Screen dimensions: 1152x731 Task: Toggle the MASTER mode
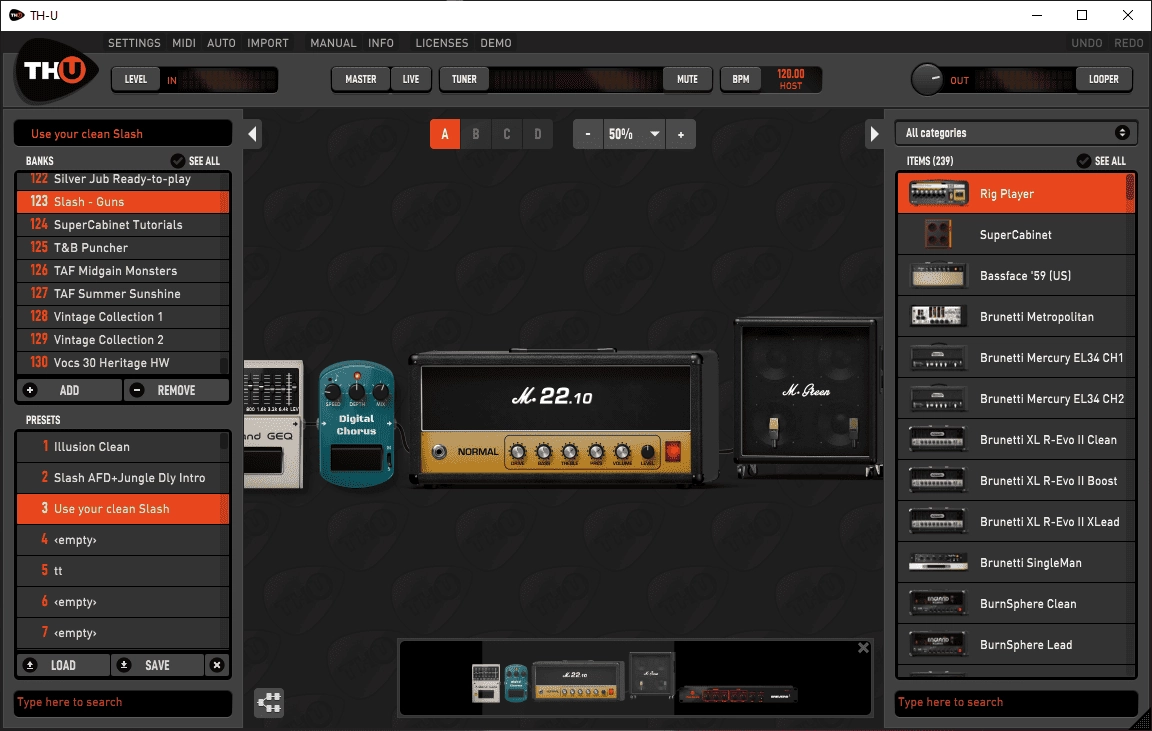361,79
